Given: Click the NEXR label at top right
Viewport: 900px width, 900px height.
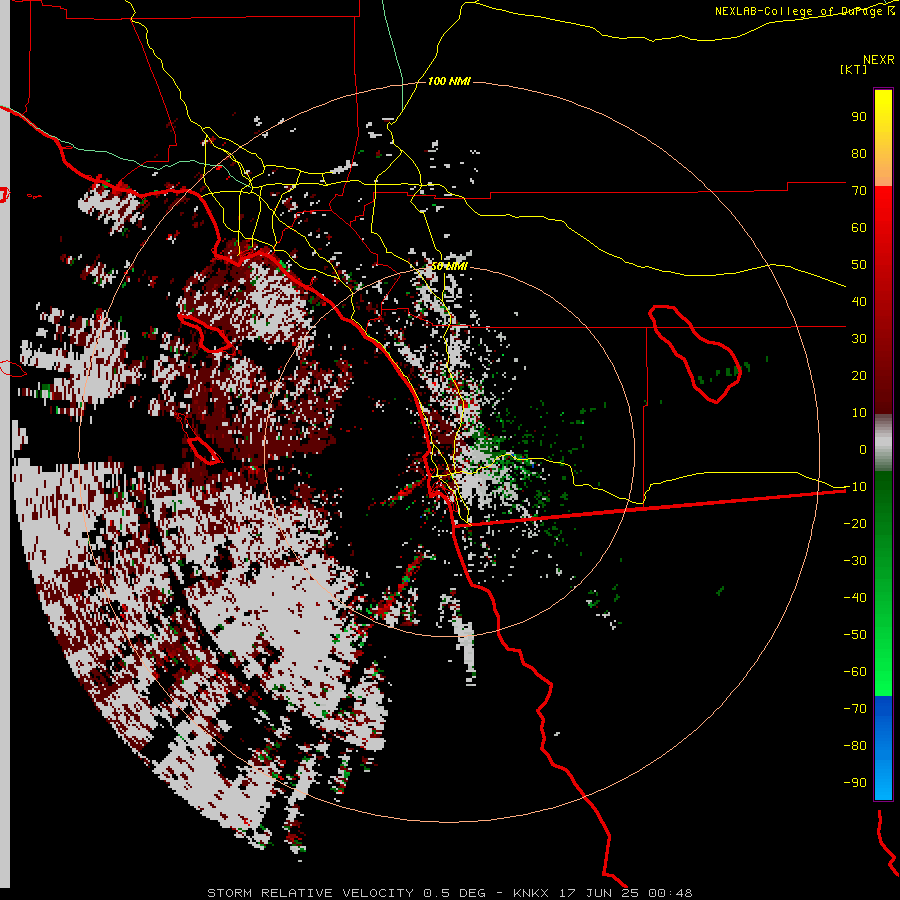Looking at the screenshot, I should (x=879, y=60).
